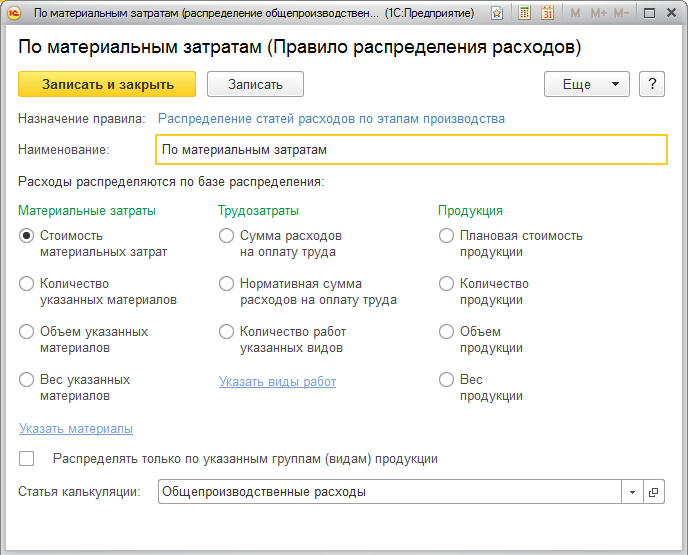Open the Статья калькуляции value in a separate form
The image size is (688, 555).
point(654,492)
